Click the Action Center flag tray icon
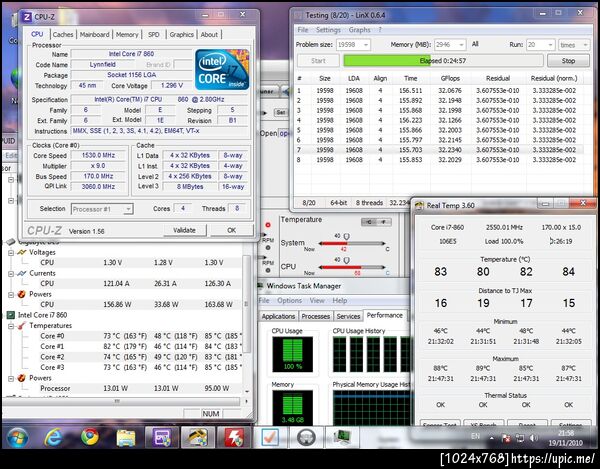The height and width of the screenshot is (469, 600). (506, 438)
